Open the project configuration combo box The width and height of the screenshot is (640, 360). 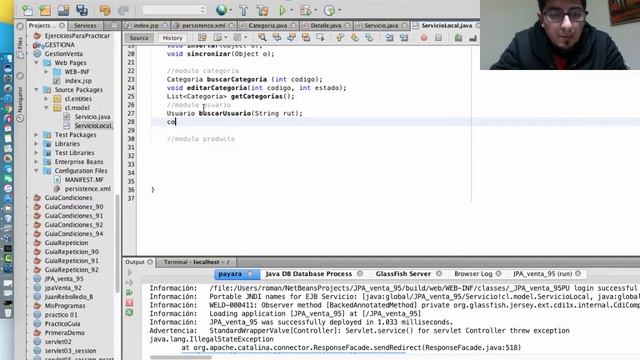pos(174,10)
